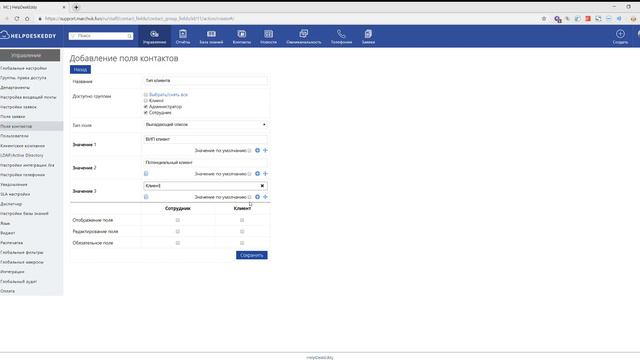The height and width of the screenshot is (360, 640).
Task: Click cross move icon for Значение 1
Action: click(265, 151)
